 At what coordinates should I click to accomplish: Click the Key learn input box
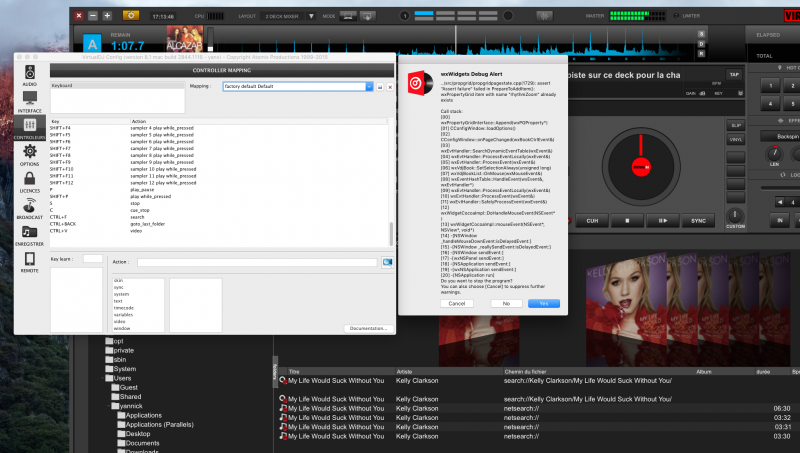coord(93,259)
